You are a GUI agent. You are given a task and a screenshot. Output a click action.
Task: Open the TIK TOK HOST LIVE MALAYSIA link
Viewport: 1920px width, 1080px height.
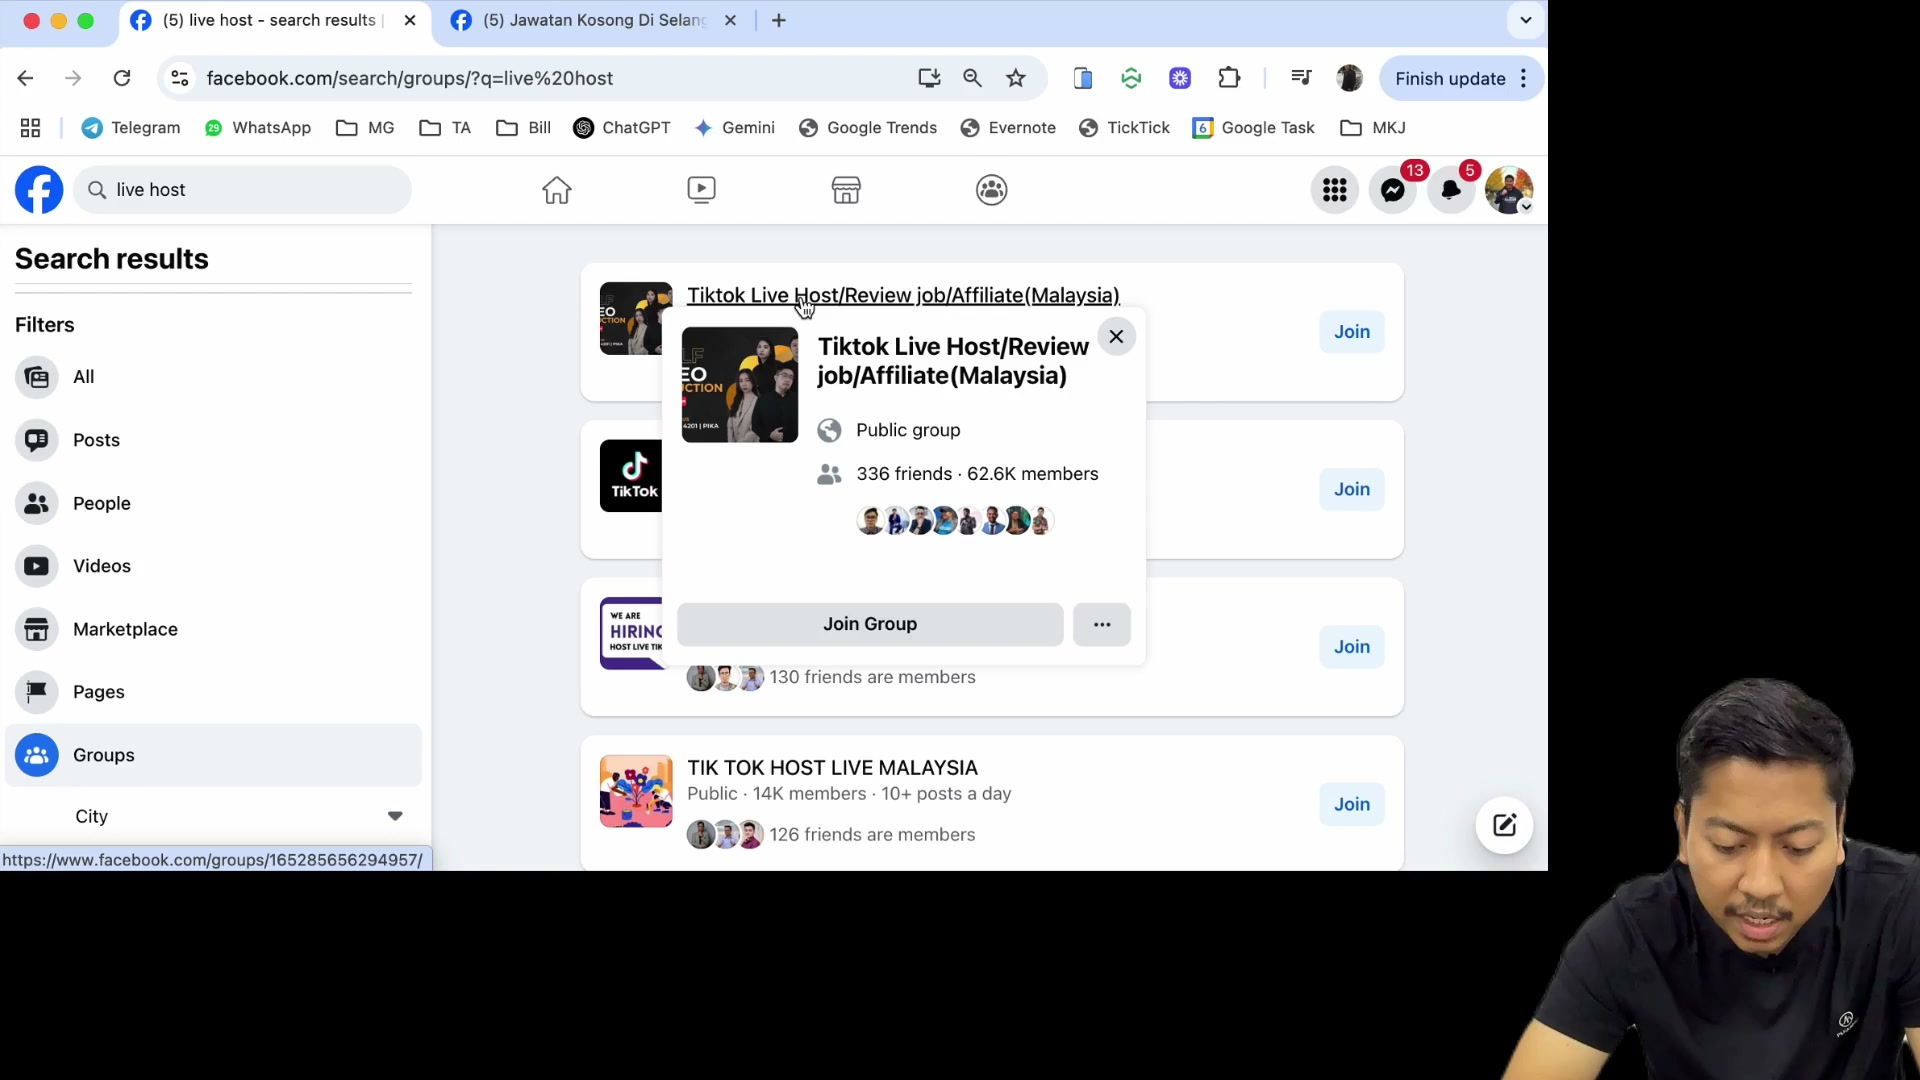[832, 767]
